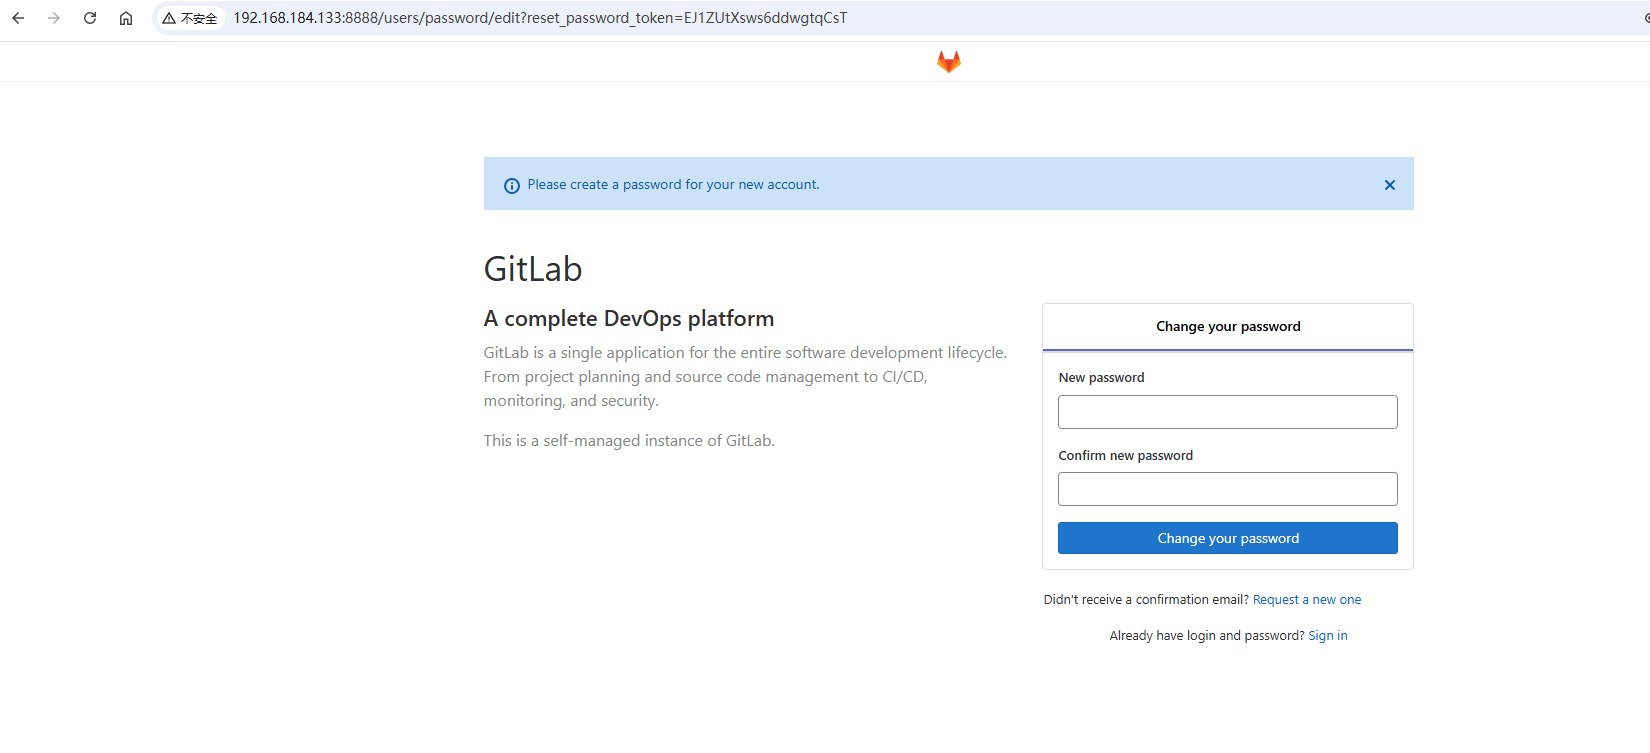Follow the Sign in link
This screenshot has width=1650, height=753.
coord(1328,636)
